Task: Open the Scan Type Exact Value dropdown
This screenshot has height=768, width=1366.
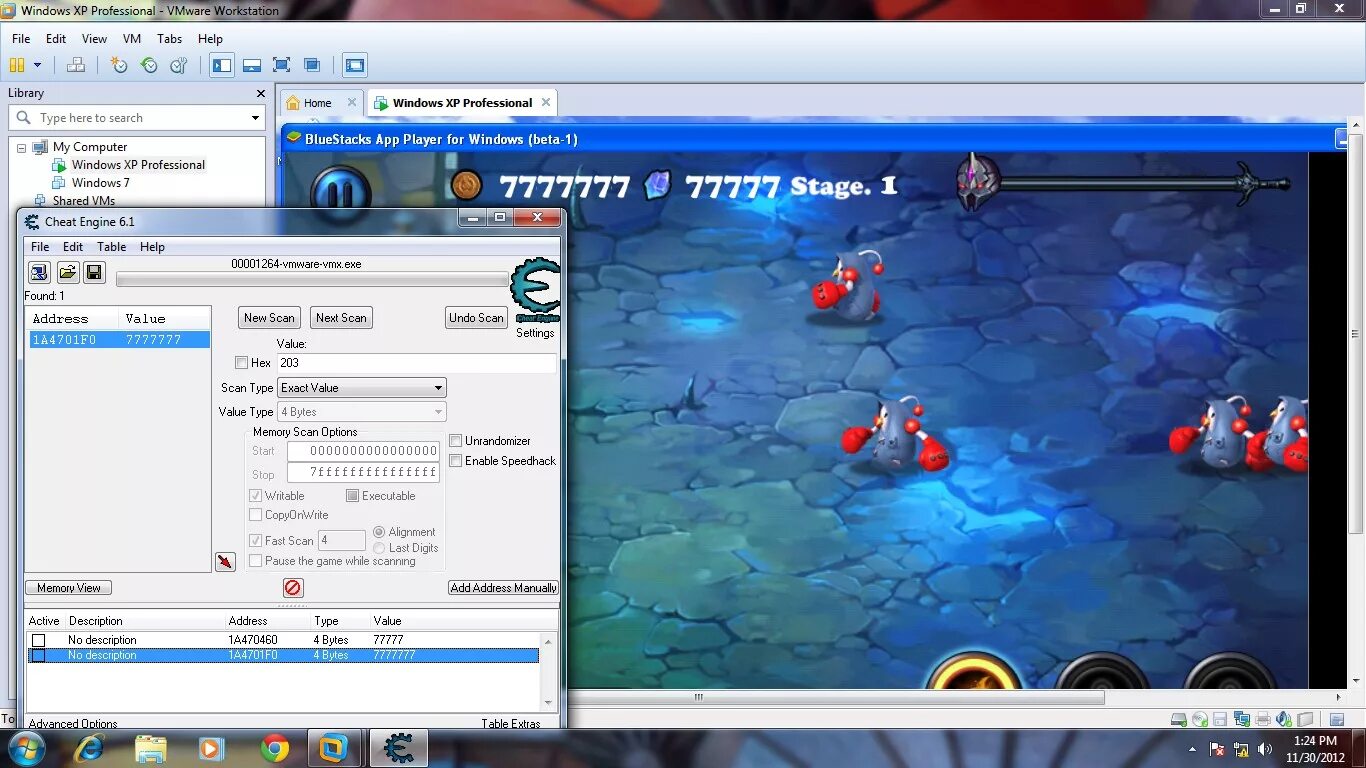Action: click(362, 388)
